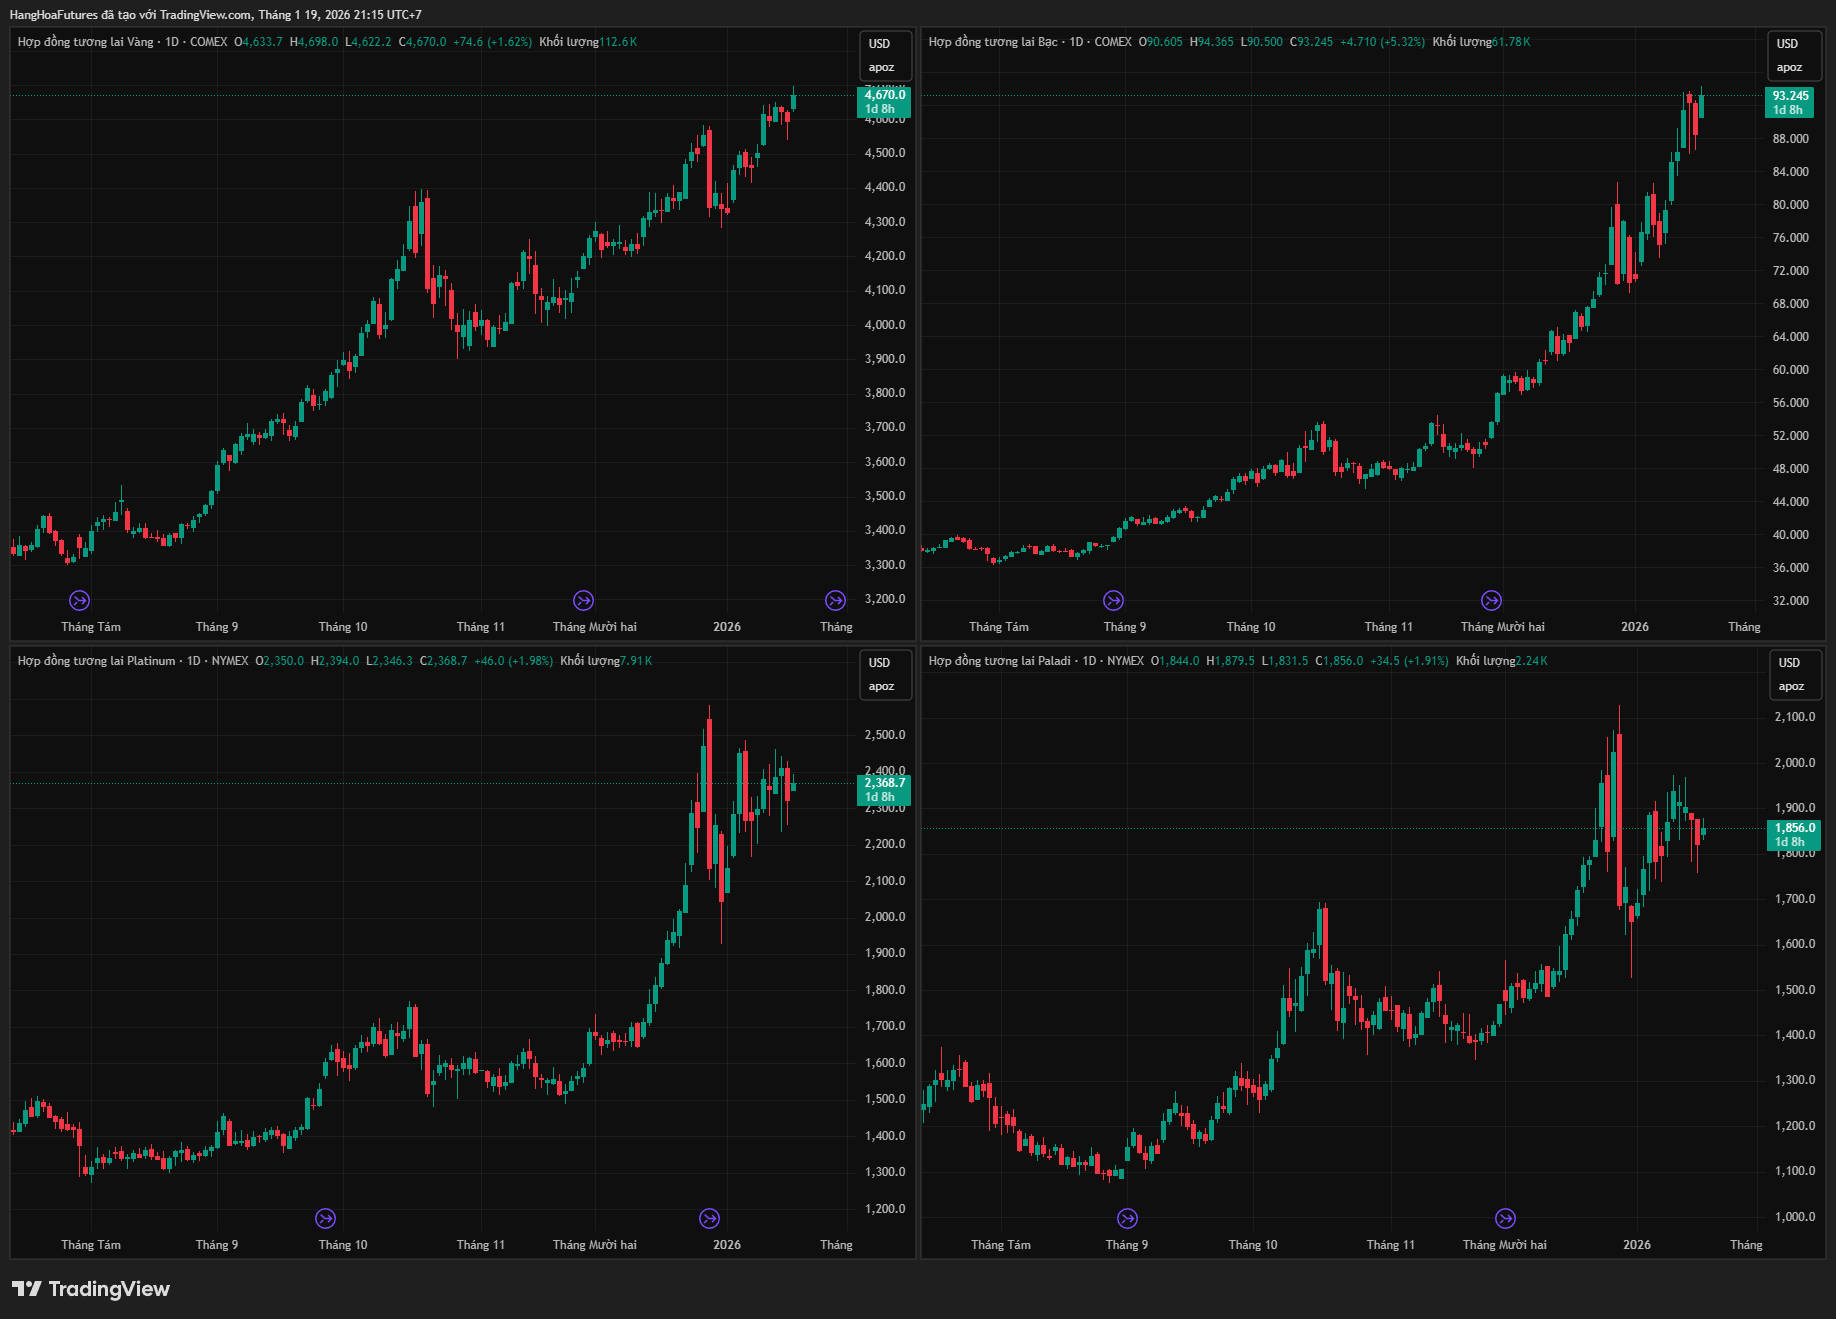Click the palladium chart rollover marker above Tháng 9
This screenshot has width=1836, height=1319.
tap(1127, 1218)
